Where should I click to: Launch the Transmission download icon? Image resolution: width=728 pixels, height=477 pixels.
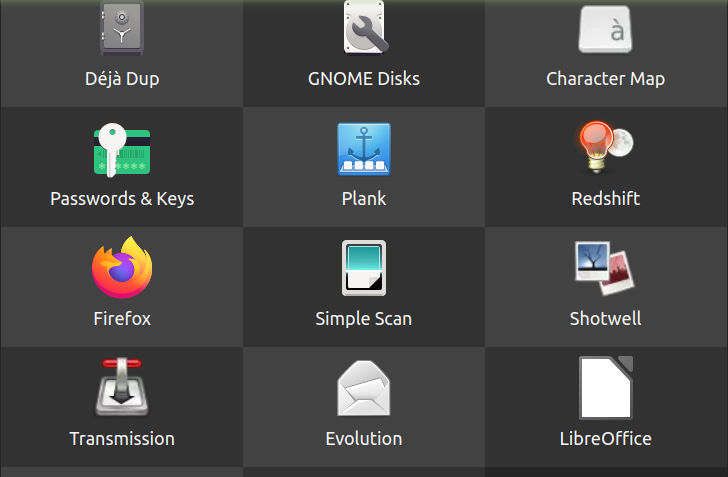tap(122, 386)
